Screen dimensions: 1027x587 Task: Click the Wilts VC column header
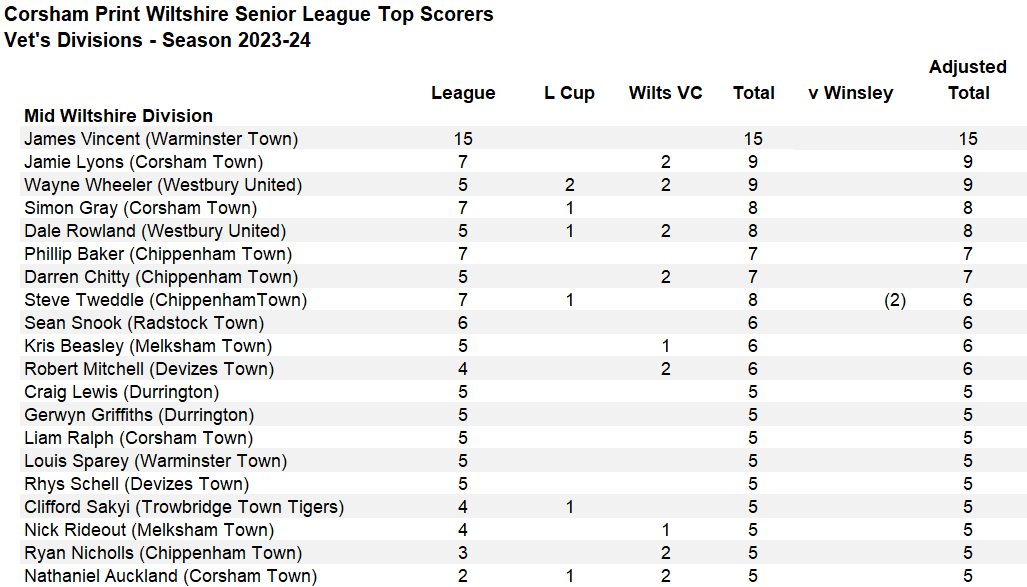click(665, 93)
